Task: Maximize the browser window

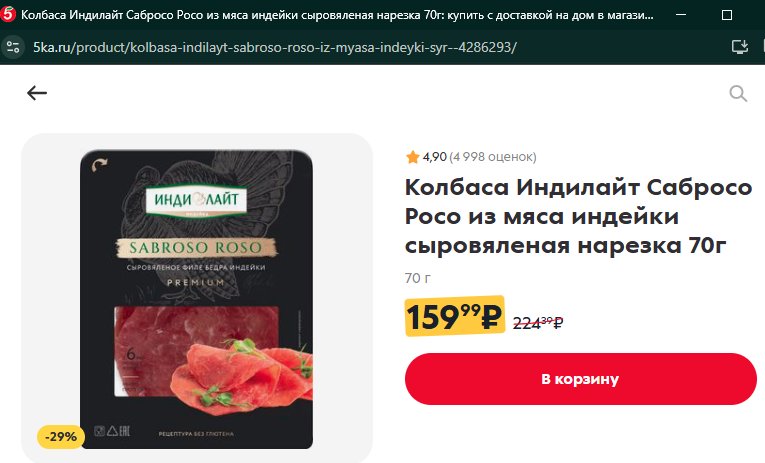Action: [x=726, y=15]
